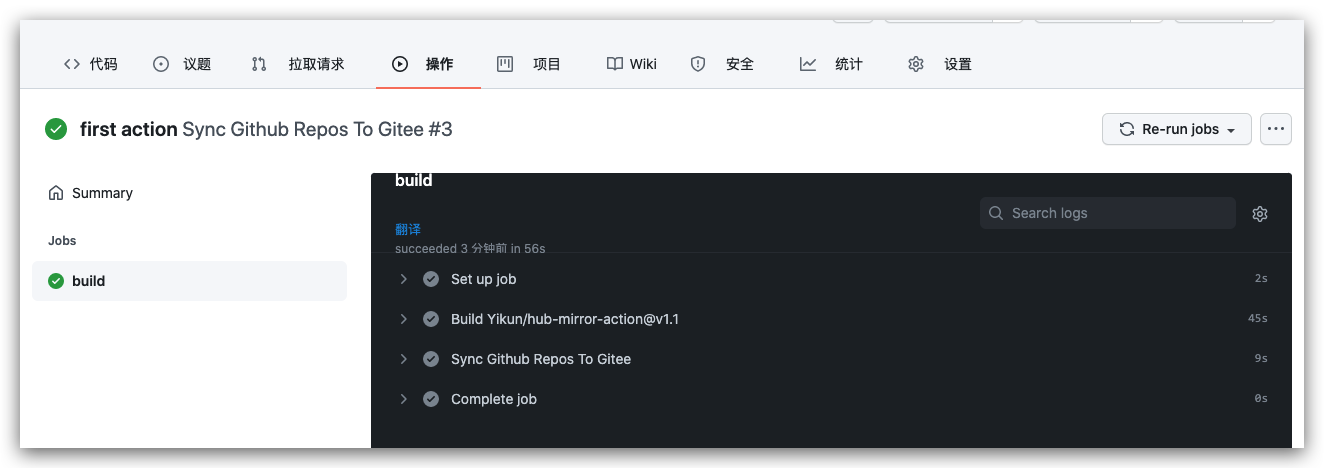Open the log settings gear icon
Screen dimensions: 1324x468
click(x=1260, y=213)
